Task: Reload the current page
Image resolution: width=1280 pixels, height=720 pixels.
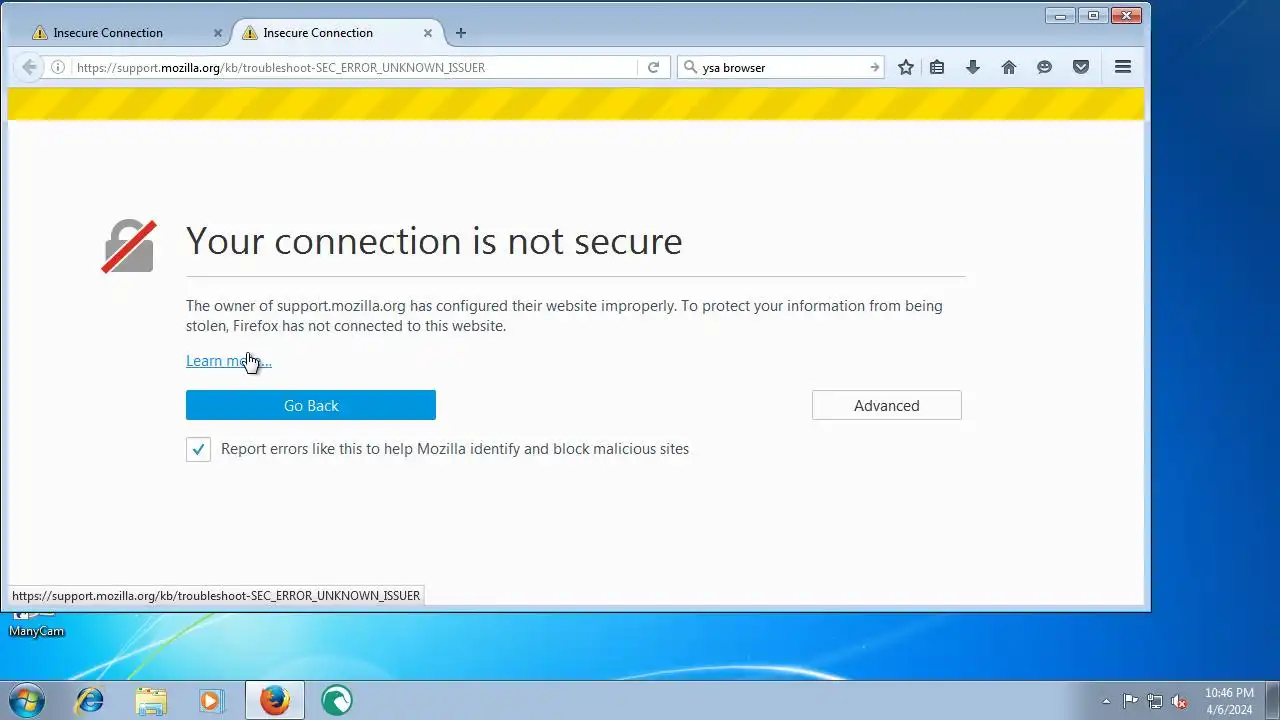Action: [x=653, y=67]
